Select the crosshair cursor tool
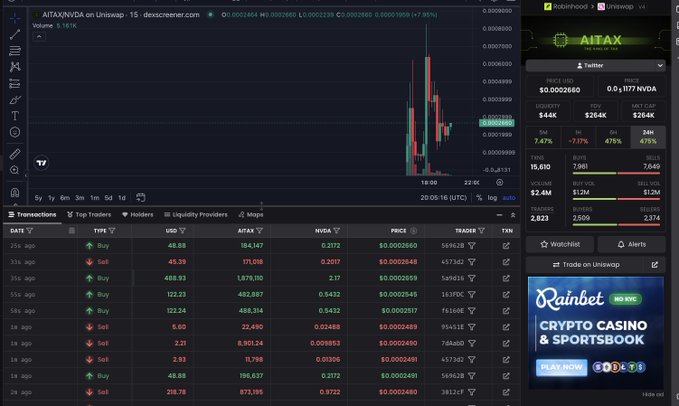 [x=15, y=18]
